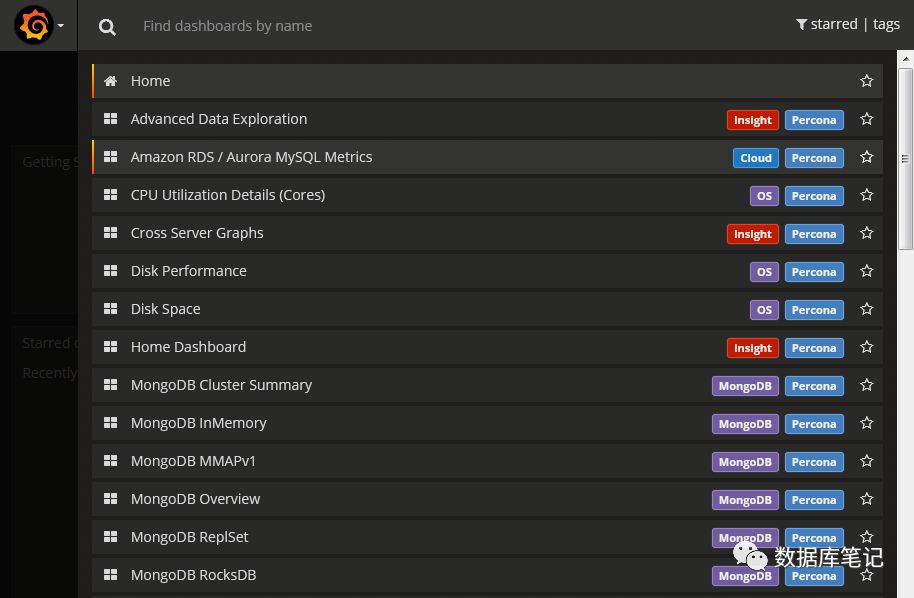
Task: Type in Find dashboards by name field
Action: click(x=400, y=26)
